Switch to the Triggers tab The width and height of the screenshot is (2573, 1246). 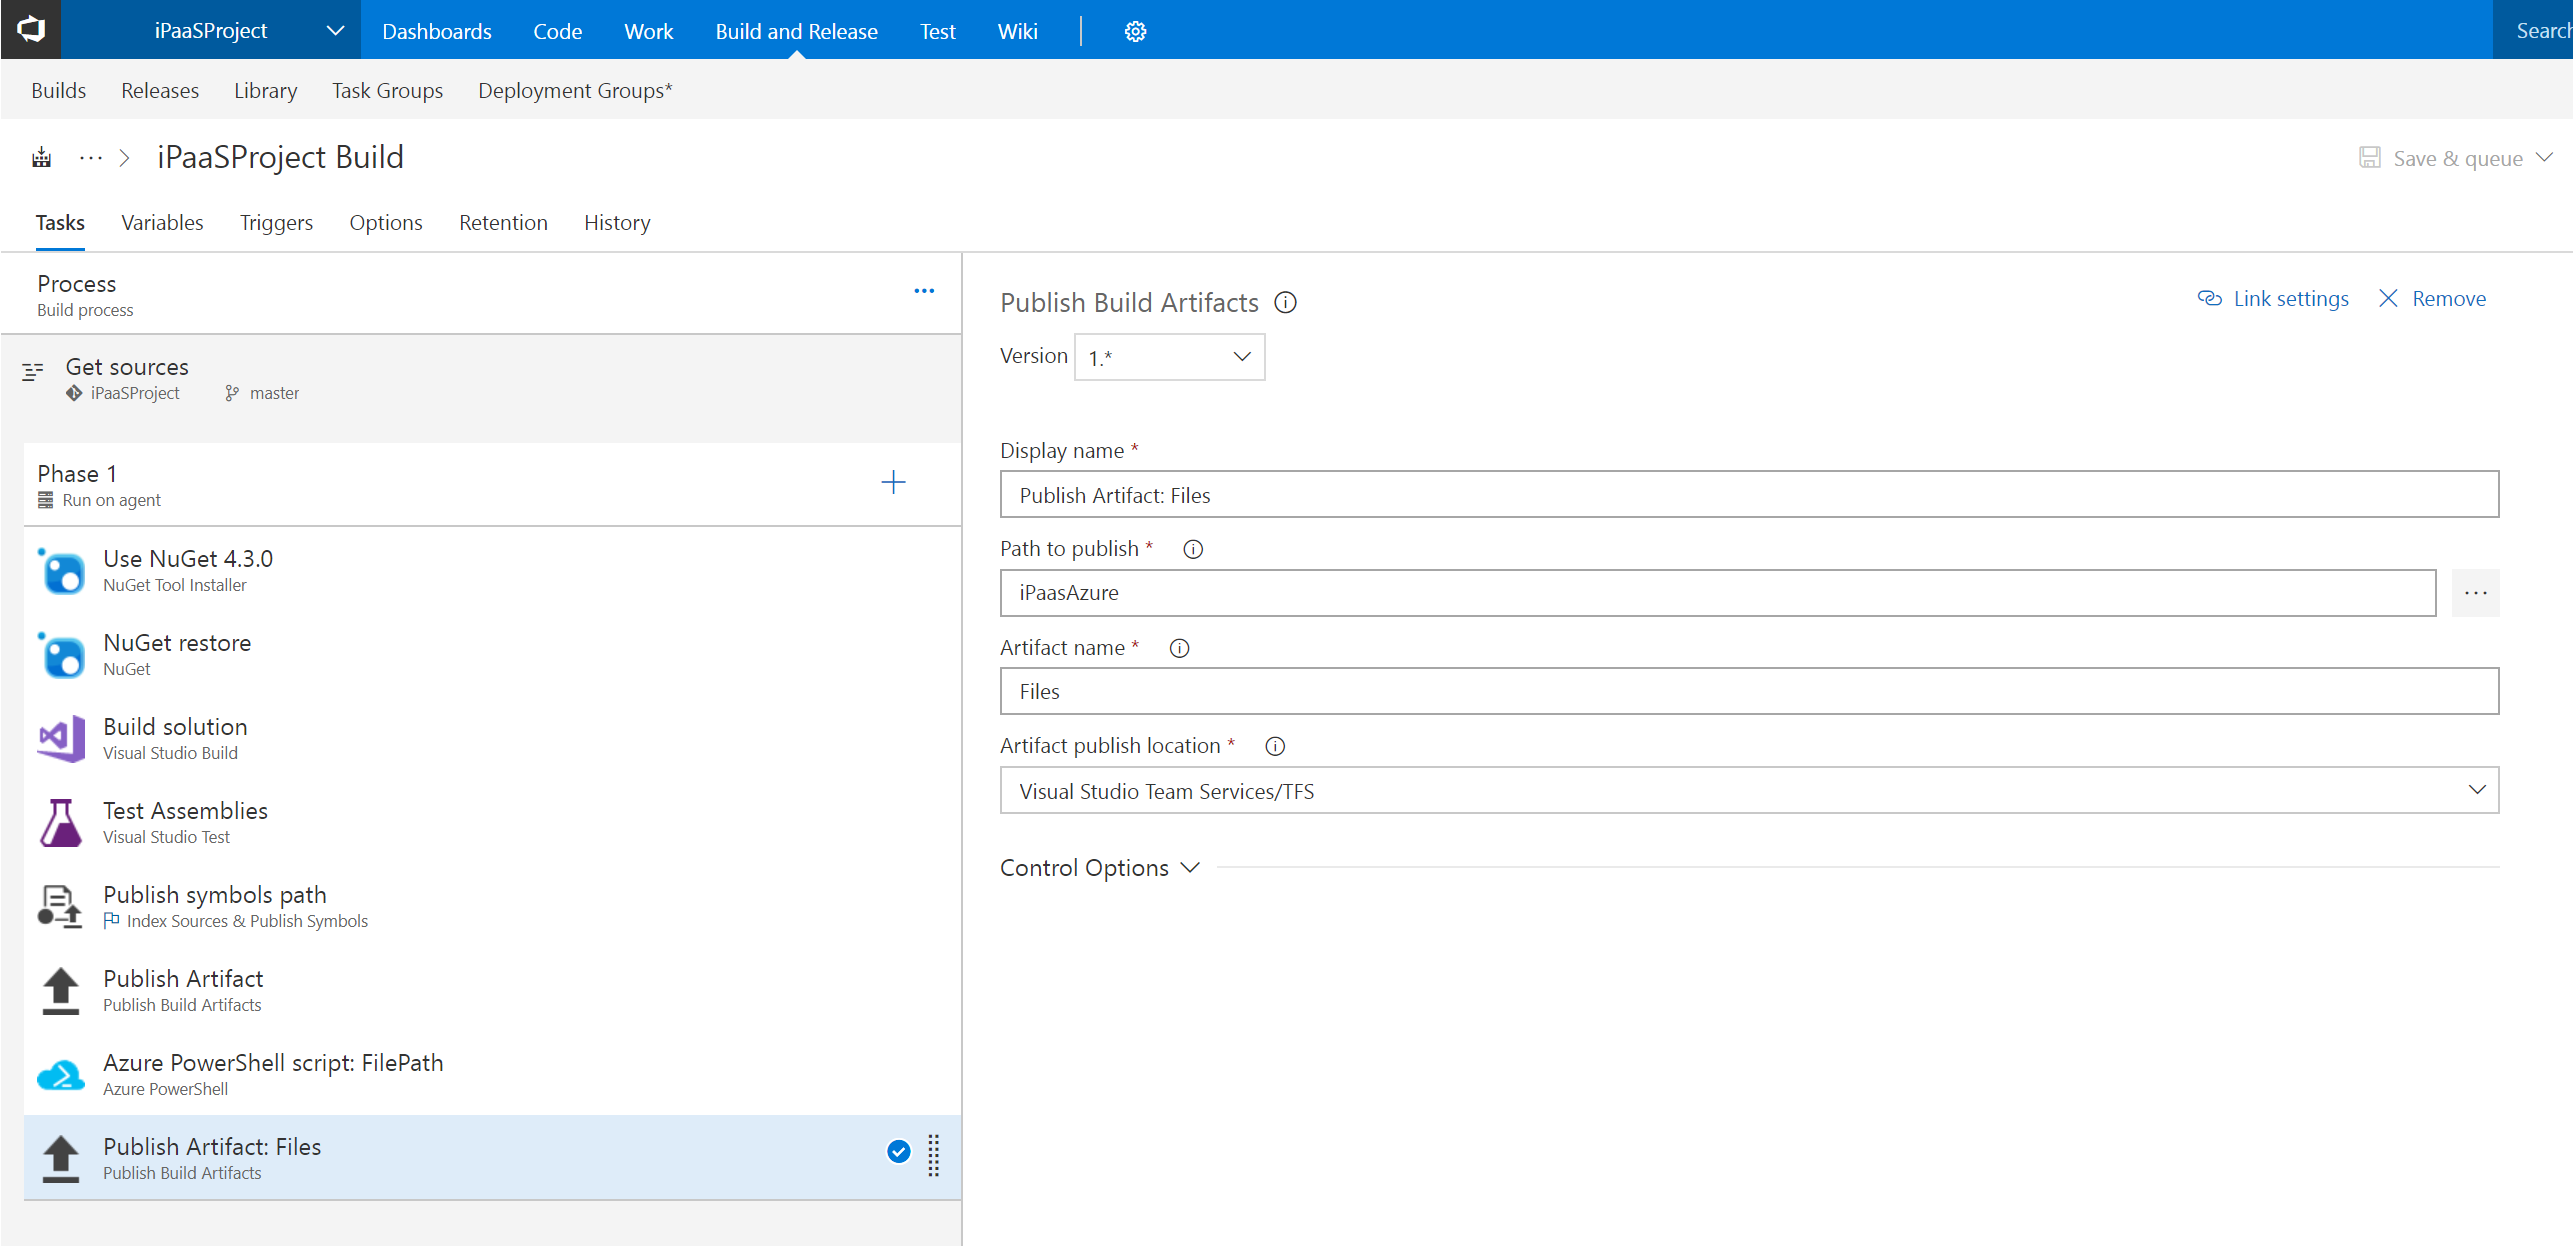click(276, 223)
